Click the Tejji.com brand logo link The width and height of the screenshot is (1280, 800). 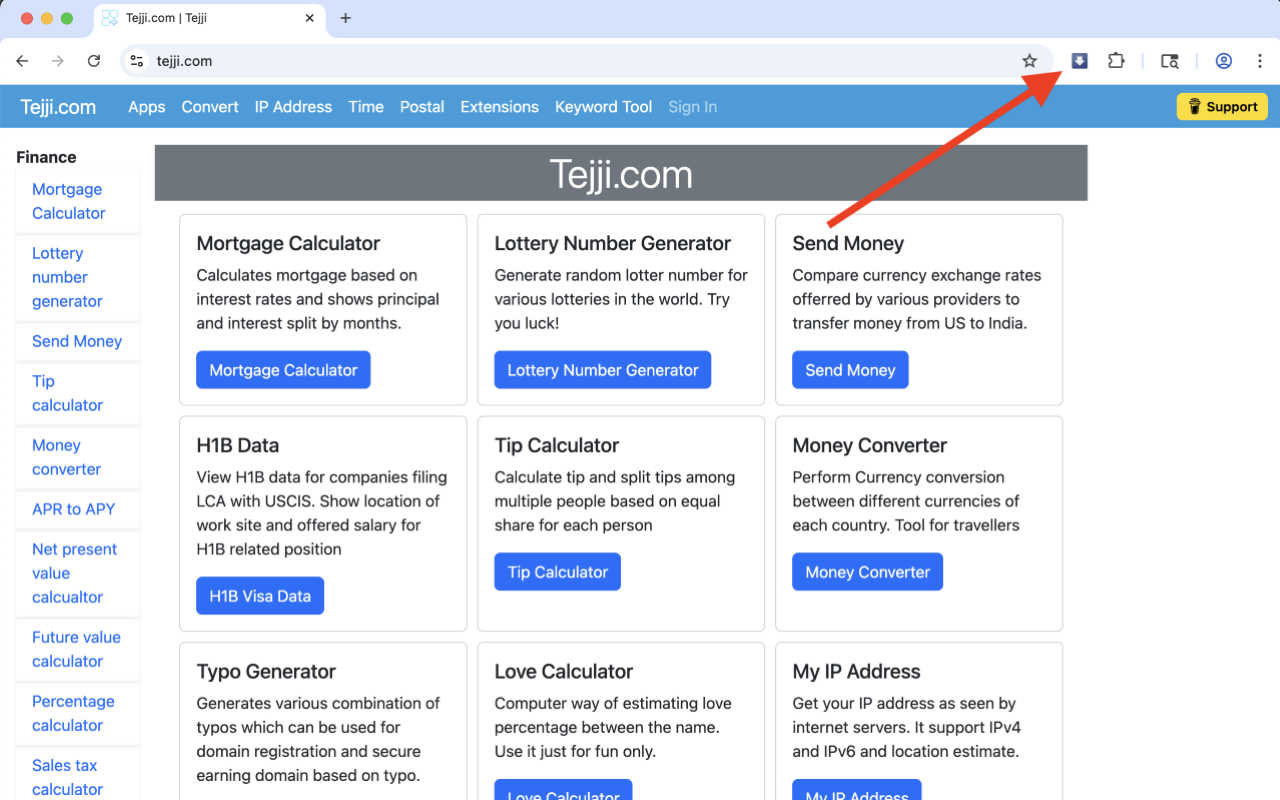point(58,107)
